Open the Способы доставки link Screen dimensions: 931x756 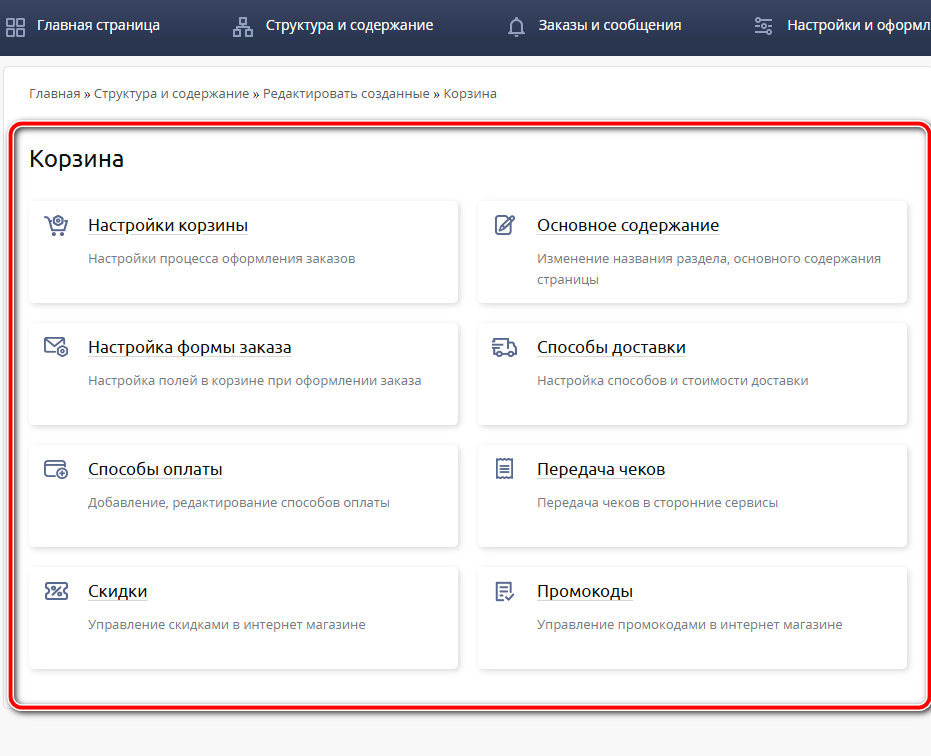pyautogui.click(x=611, y=348)
